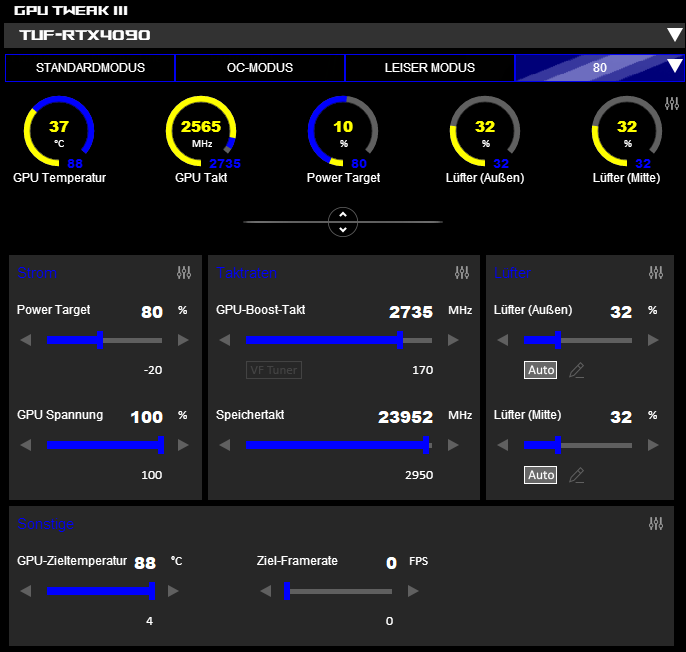
Task: Switch to OC-MODUS
Action: [x=260, y=68]
